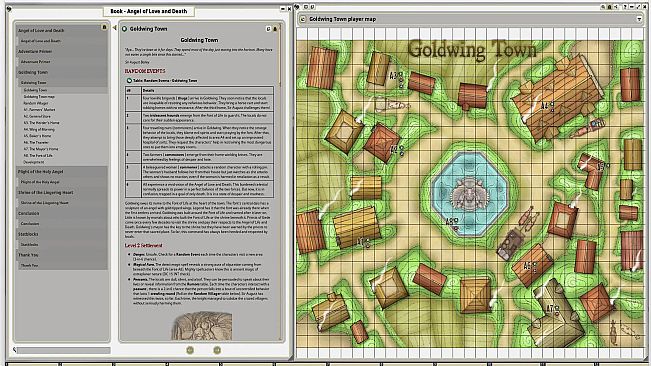Screen dimensions: 651x366
Task: Expand the Adventure Primer chapter header
Action: click(x=62, y=51)
